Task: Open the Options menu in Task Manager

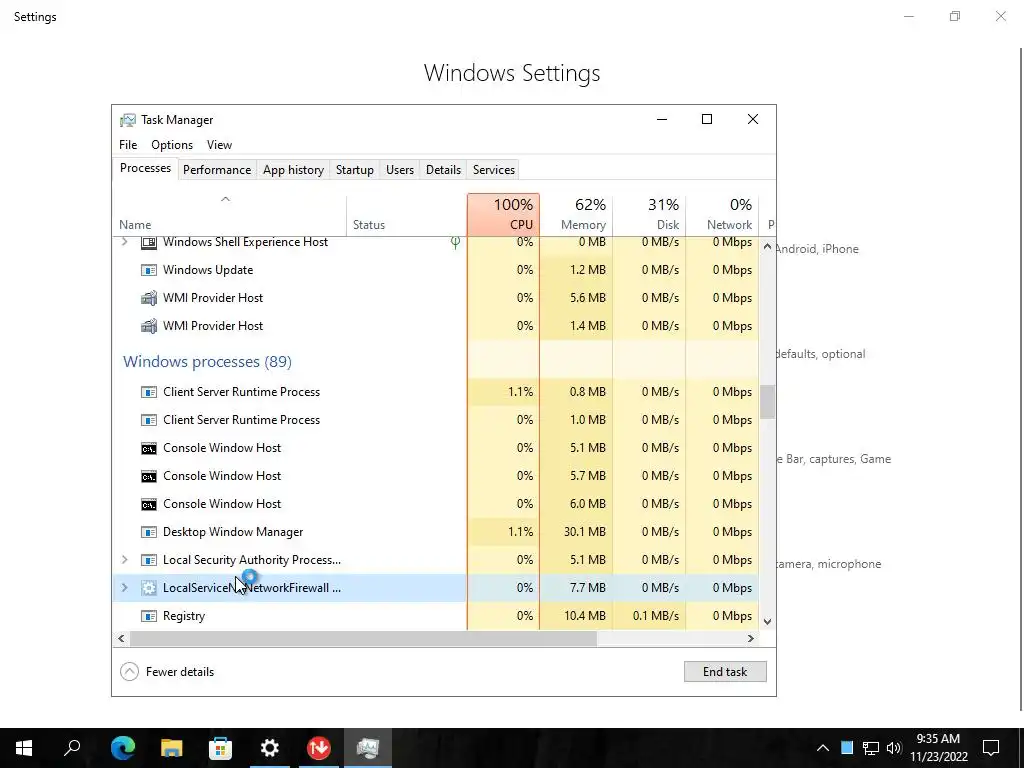Action: click(172, 145)
